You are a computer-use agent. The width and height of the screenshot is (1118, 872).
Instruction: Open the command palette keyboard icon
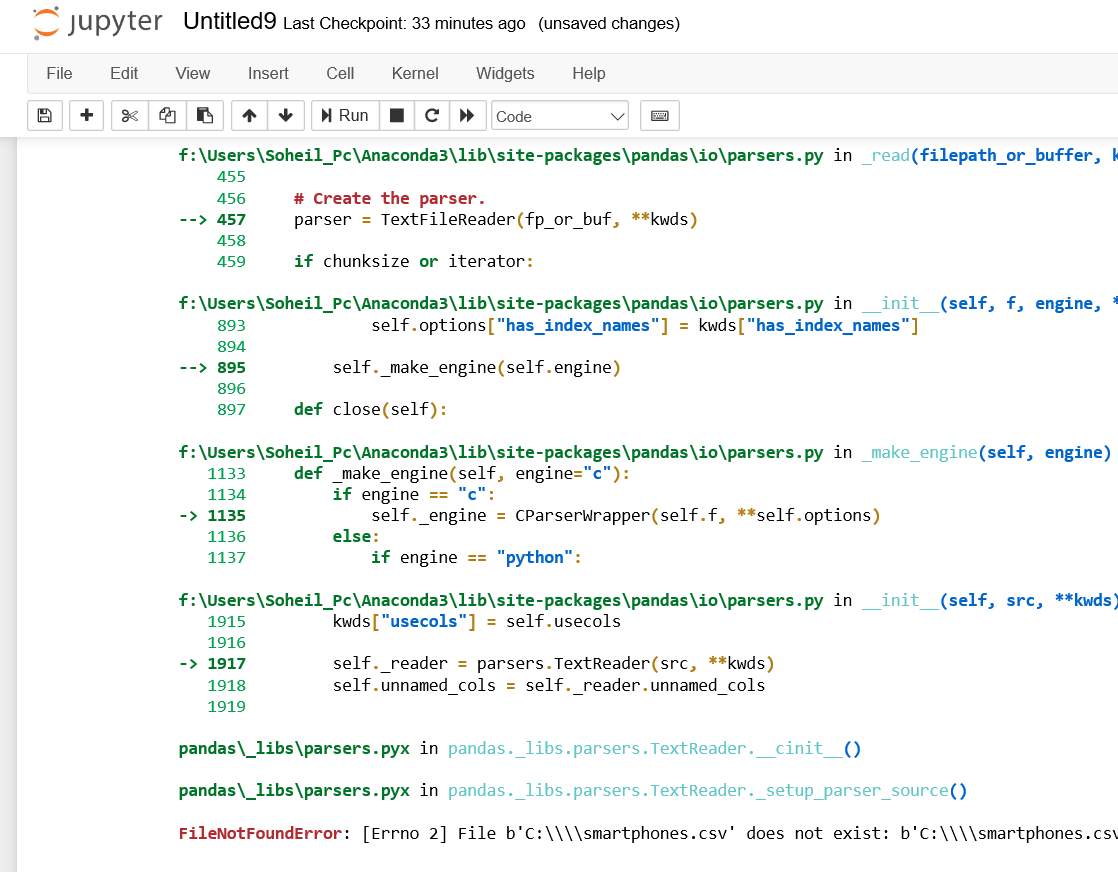coord(659,115)
